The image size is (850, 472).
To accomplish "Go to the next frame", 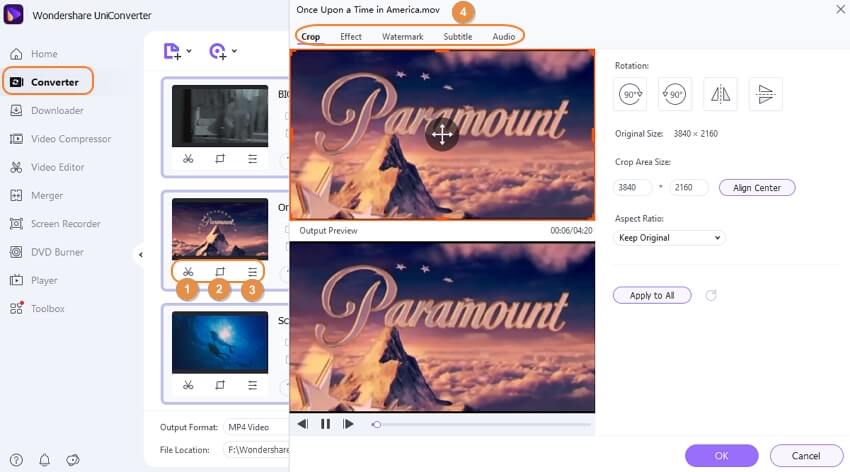I will [x=348, y=424].
